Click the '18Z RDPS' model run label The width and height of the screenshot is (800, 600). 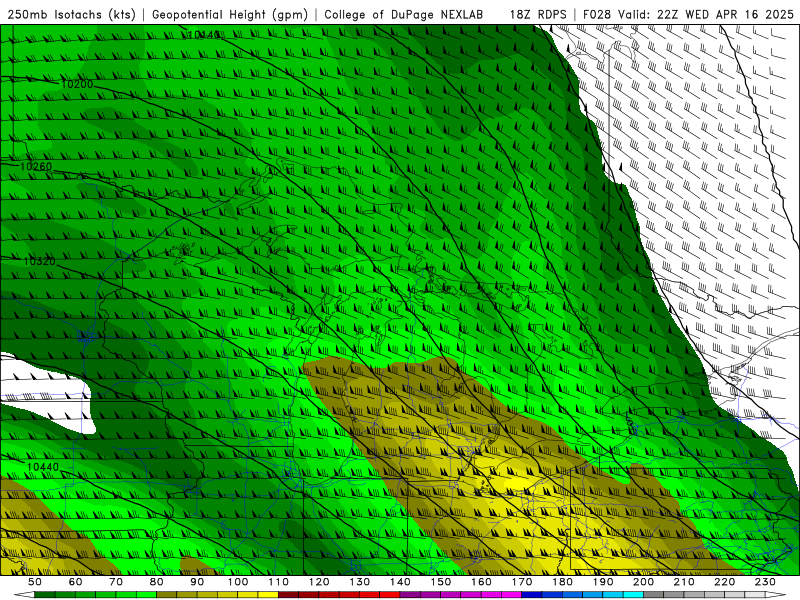(x=538, y=14)
